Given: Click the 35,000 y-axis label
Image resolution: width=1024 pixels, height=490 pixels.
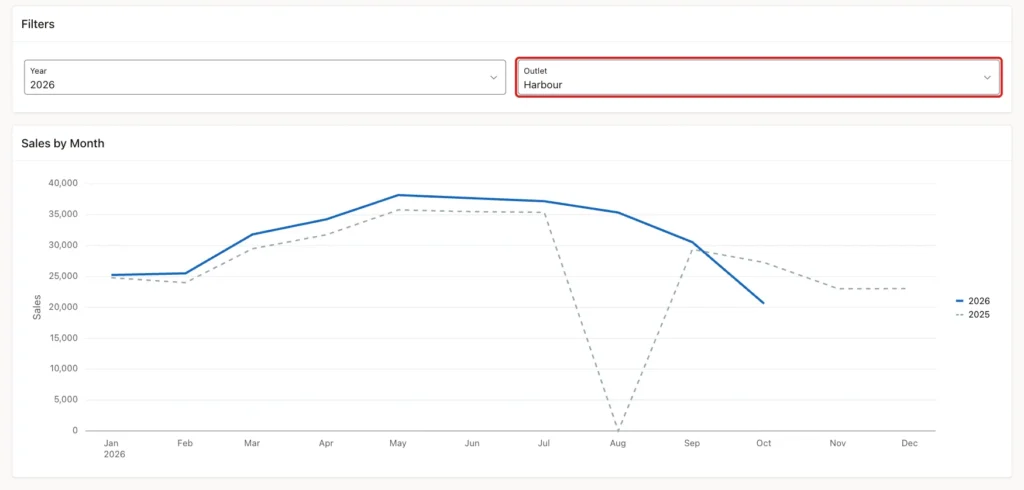Looking at the screenshot, I should pos(63,214).
